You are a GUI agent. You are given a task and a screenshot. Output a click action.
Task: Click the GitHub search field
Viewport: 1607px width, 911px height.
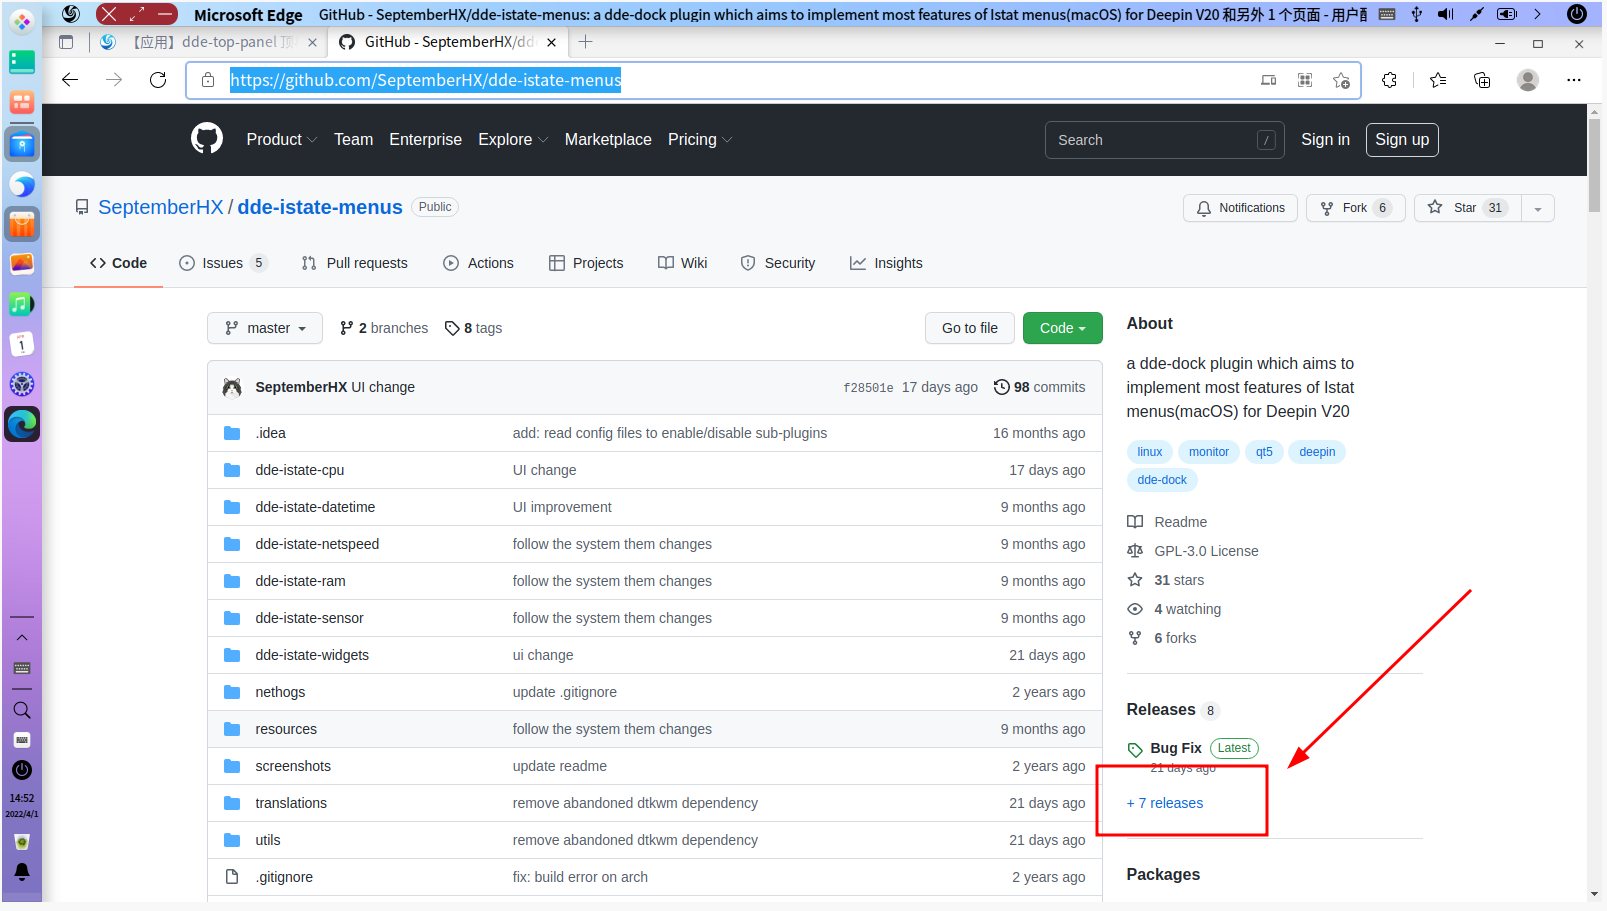click(1164, 140)
